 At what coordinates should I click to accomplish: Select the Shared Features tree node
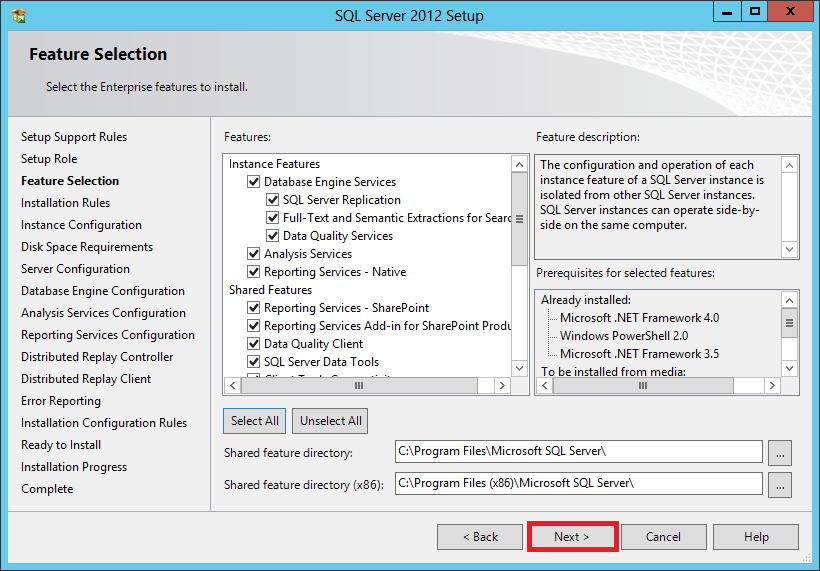click(270, 290)
